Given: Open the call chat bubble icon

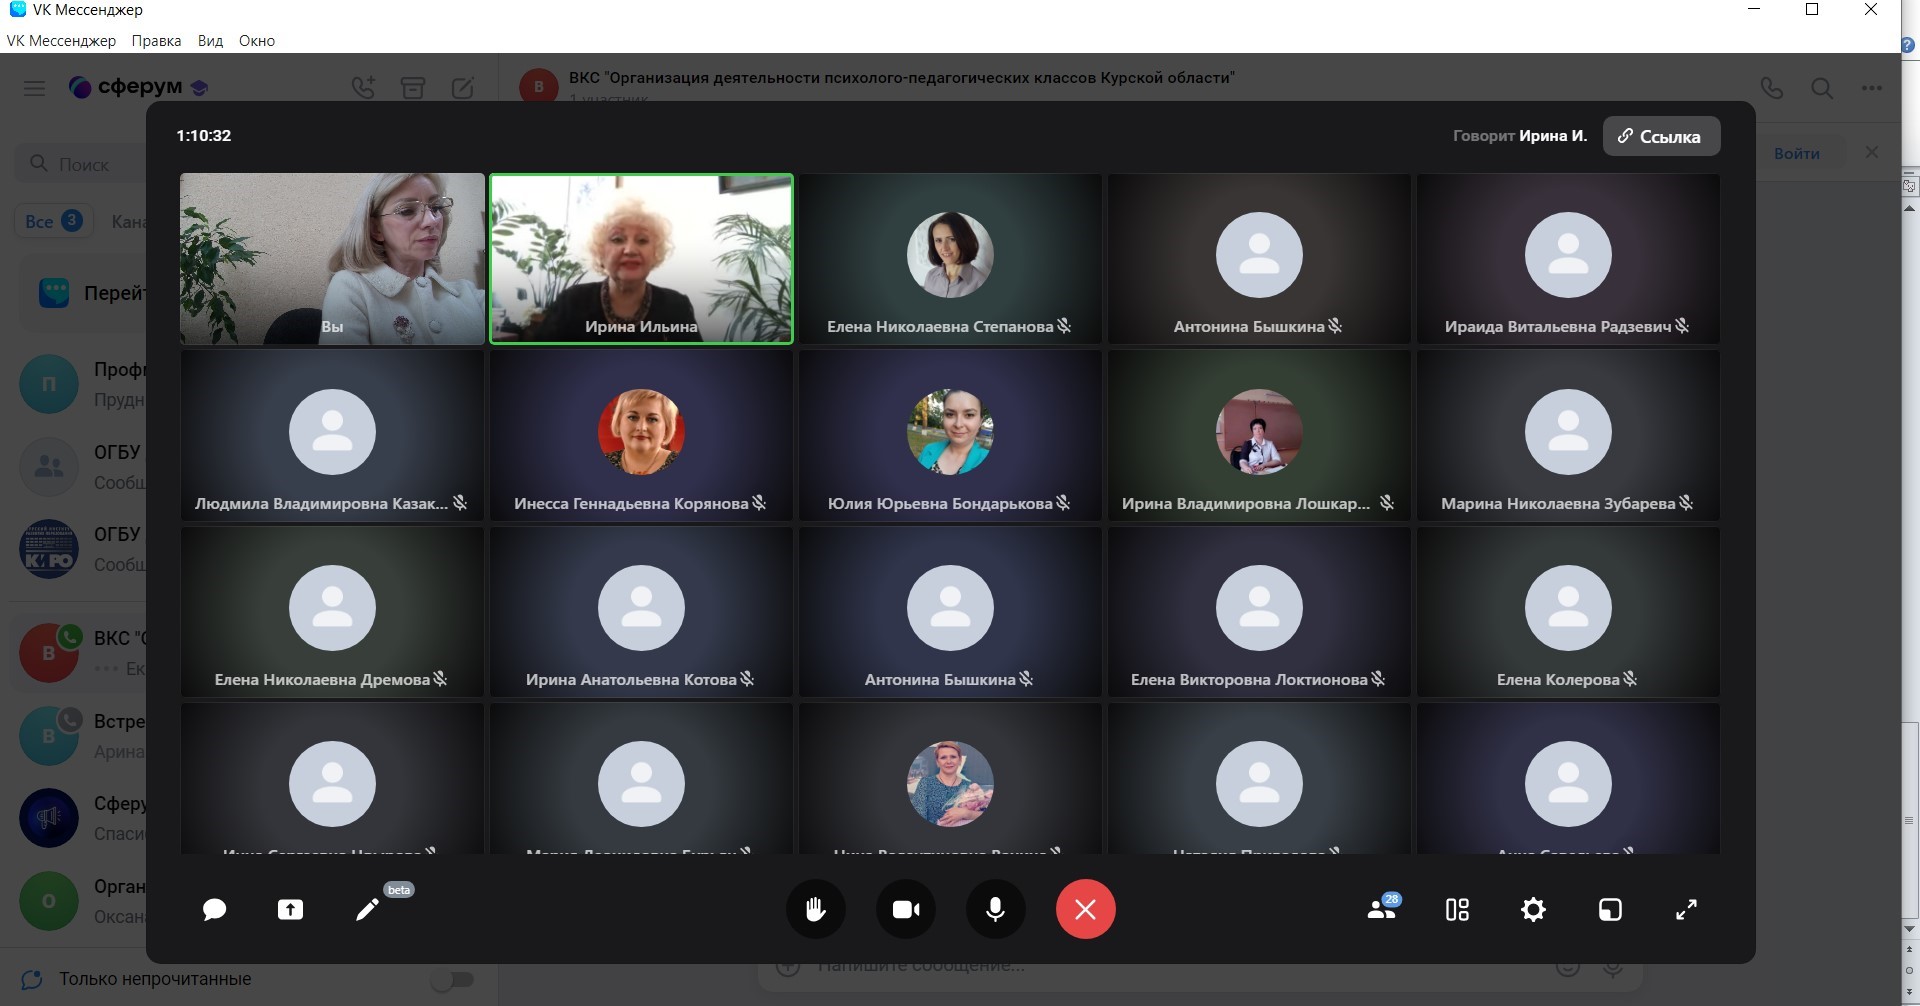Looking at the screenshot, I should pos(214,909).
